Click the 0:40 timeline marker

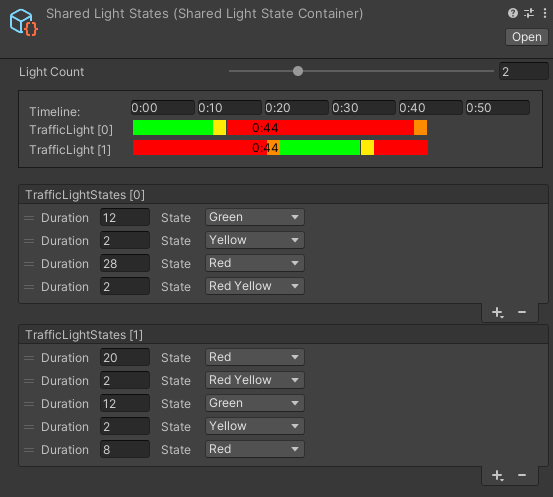coord(431,108)
